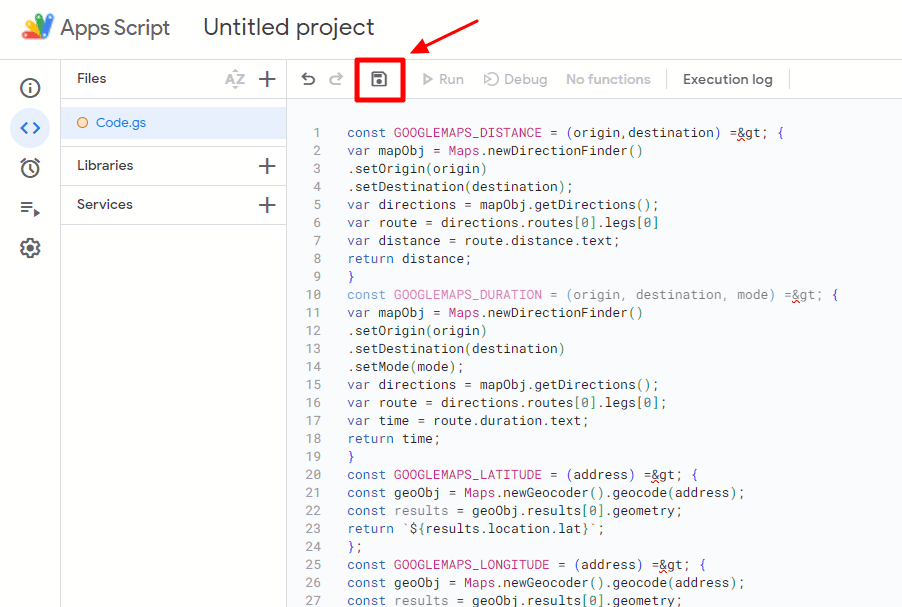Open the Triggers panel from the sidebar
Viewport: 902px width, 607px height.
(29, 167)
